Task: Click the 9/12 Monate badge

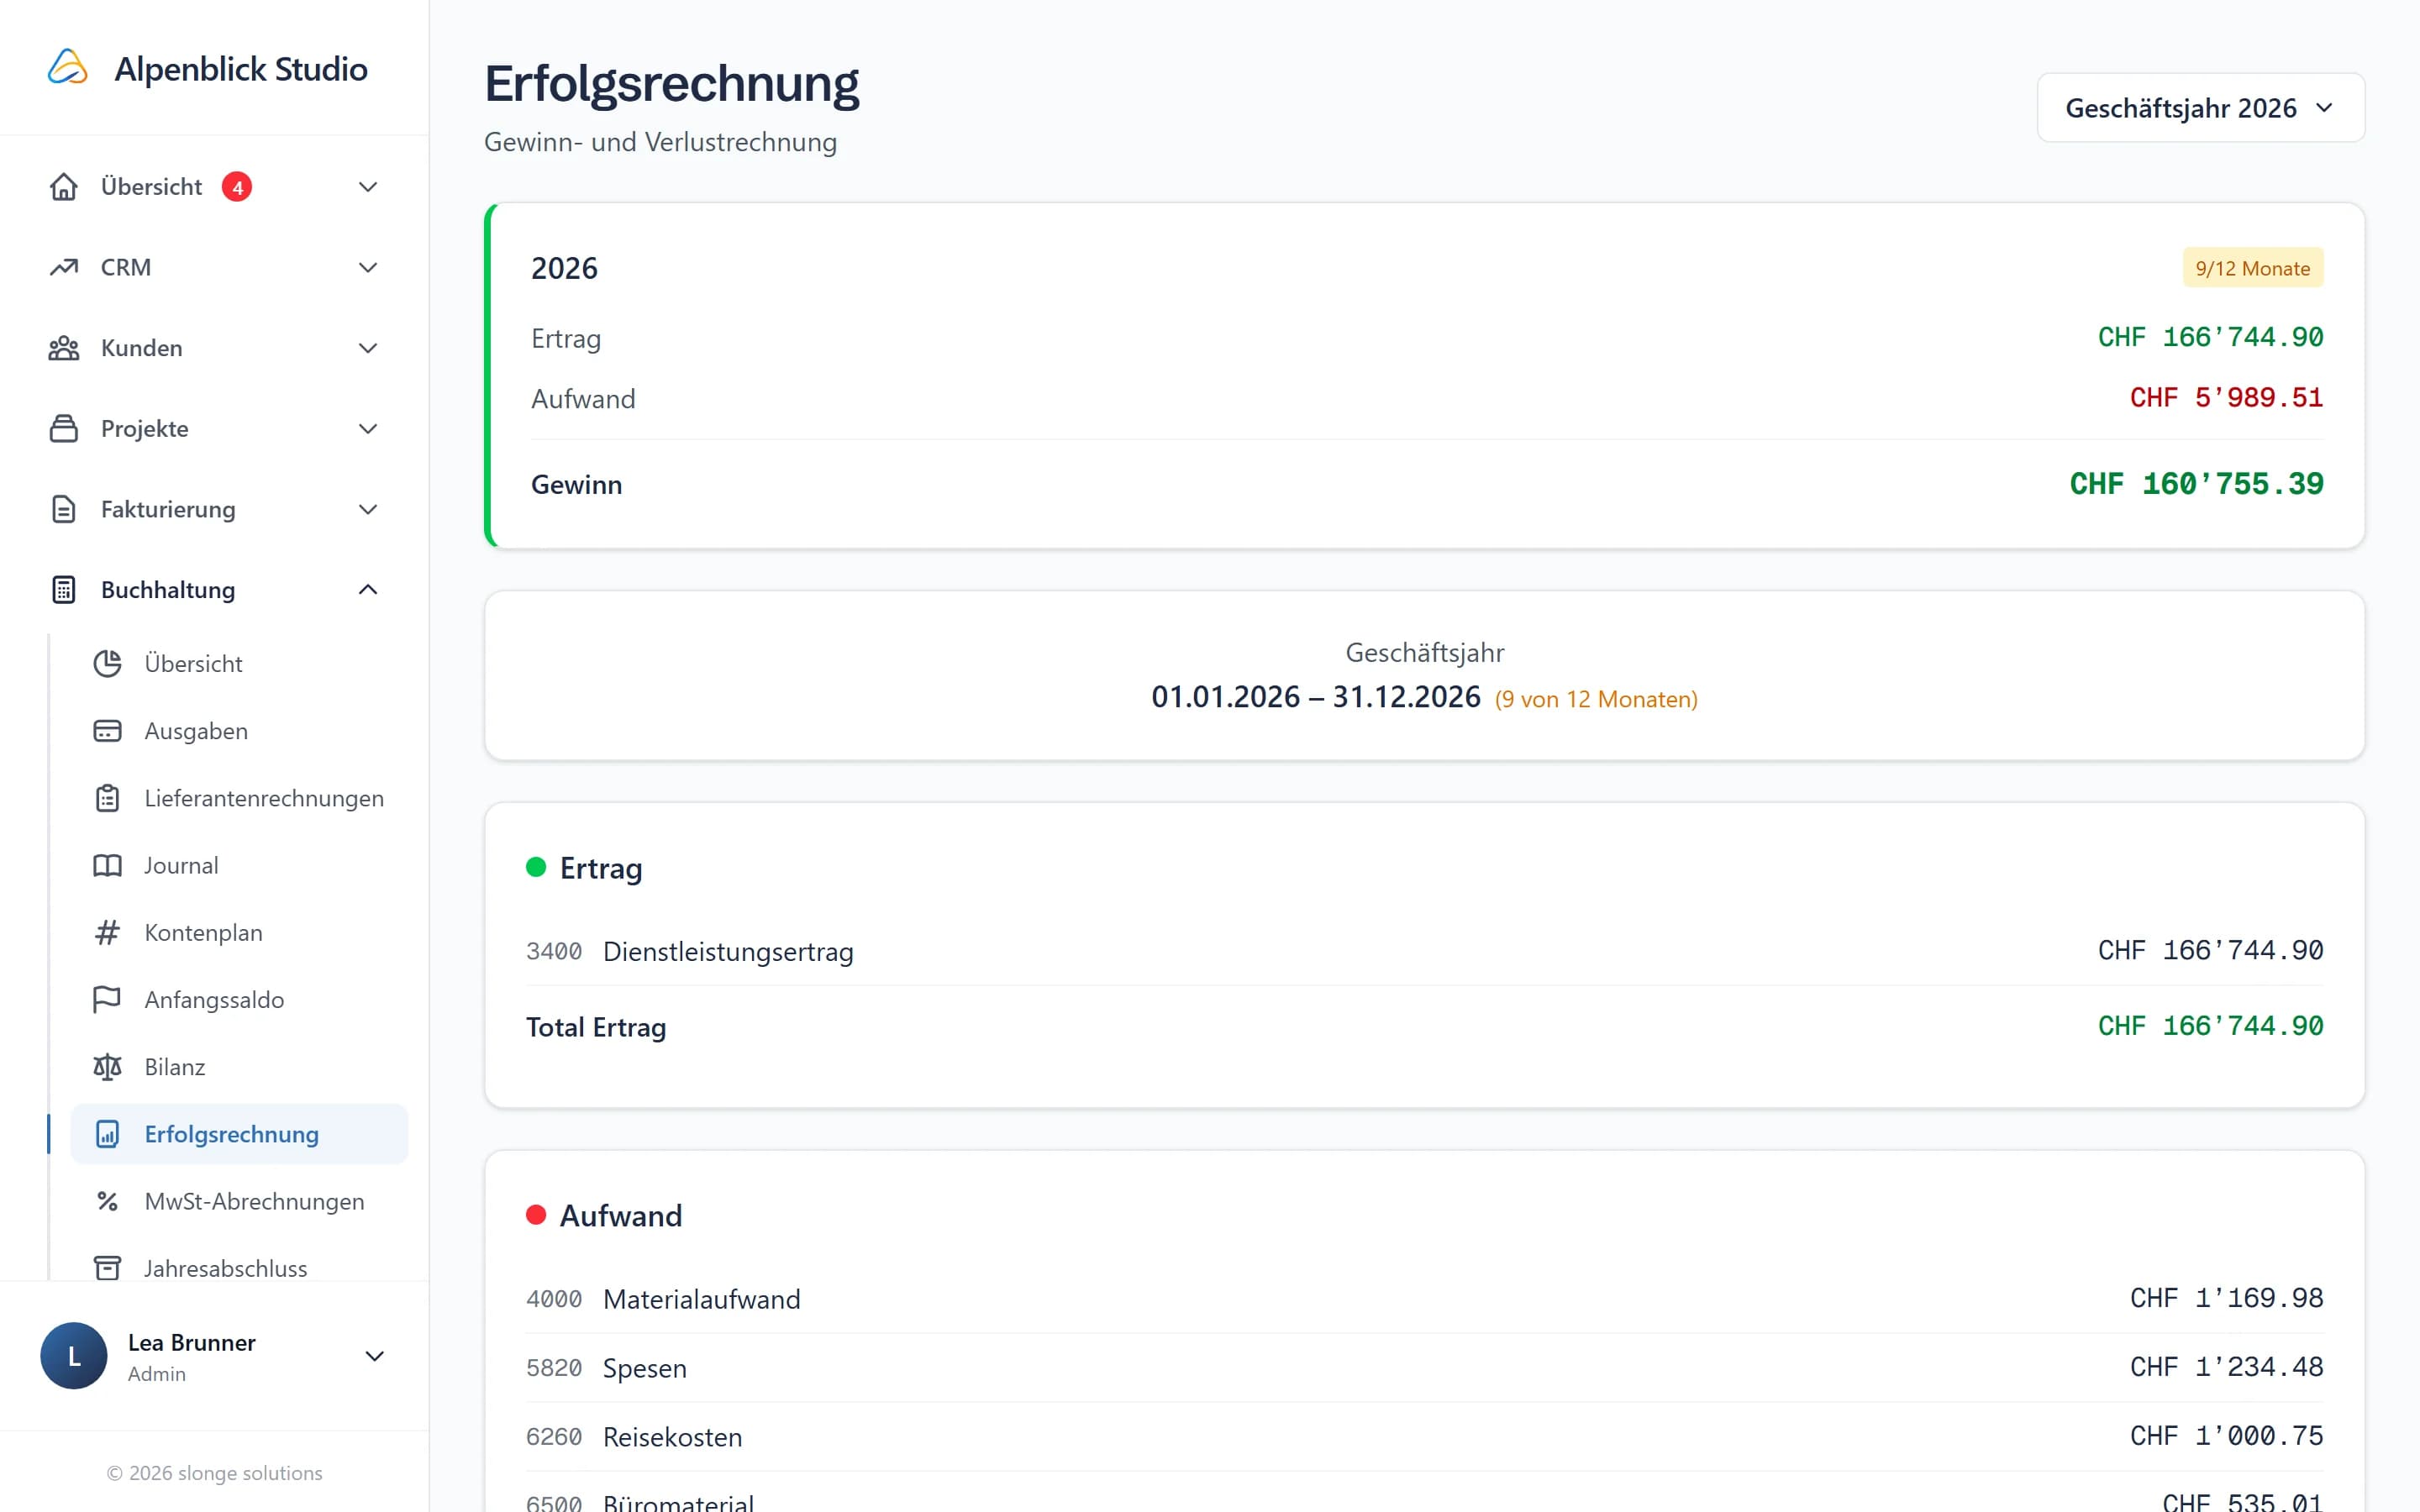Action: (2252, 268)
